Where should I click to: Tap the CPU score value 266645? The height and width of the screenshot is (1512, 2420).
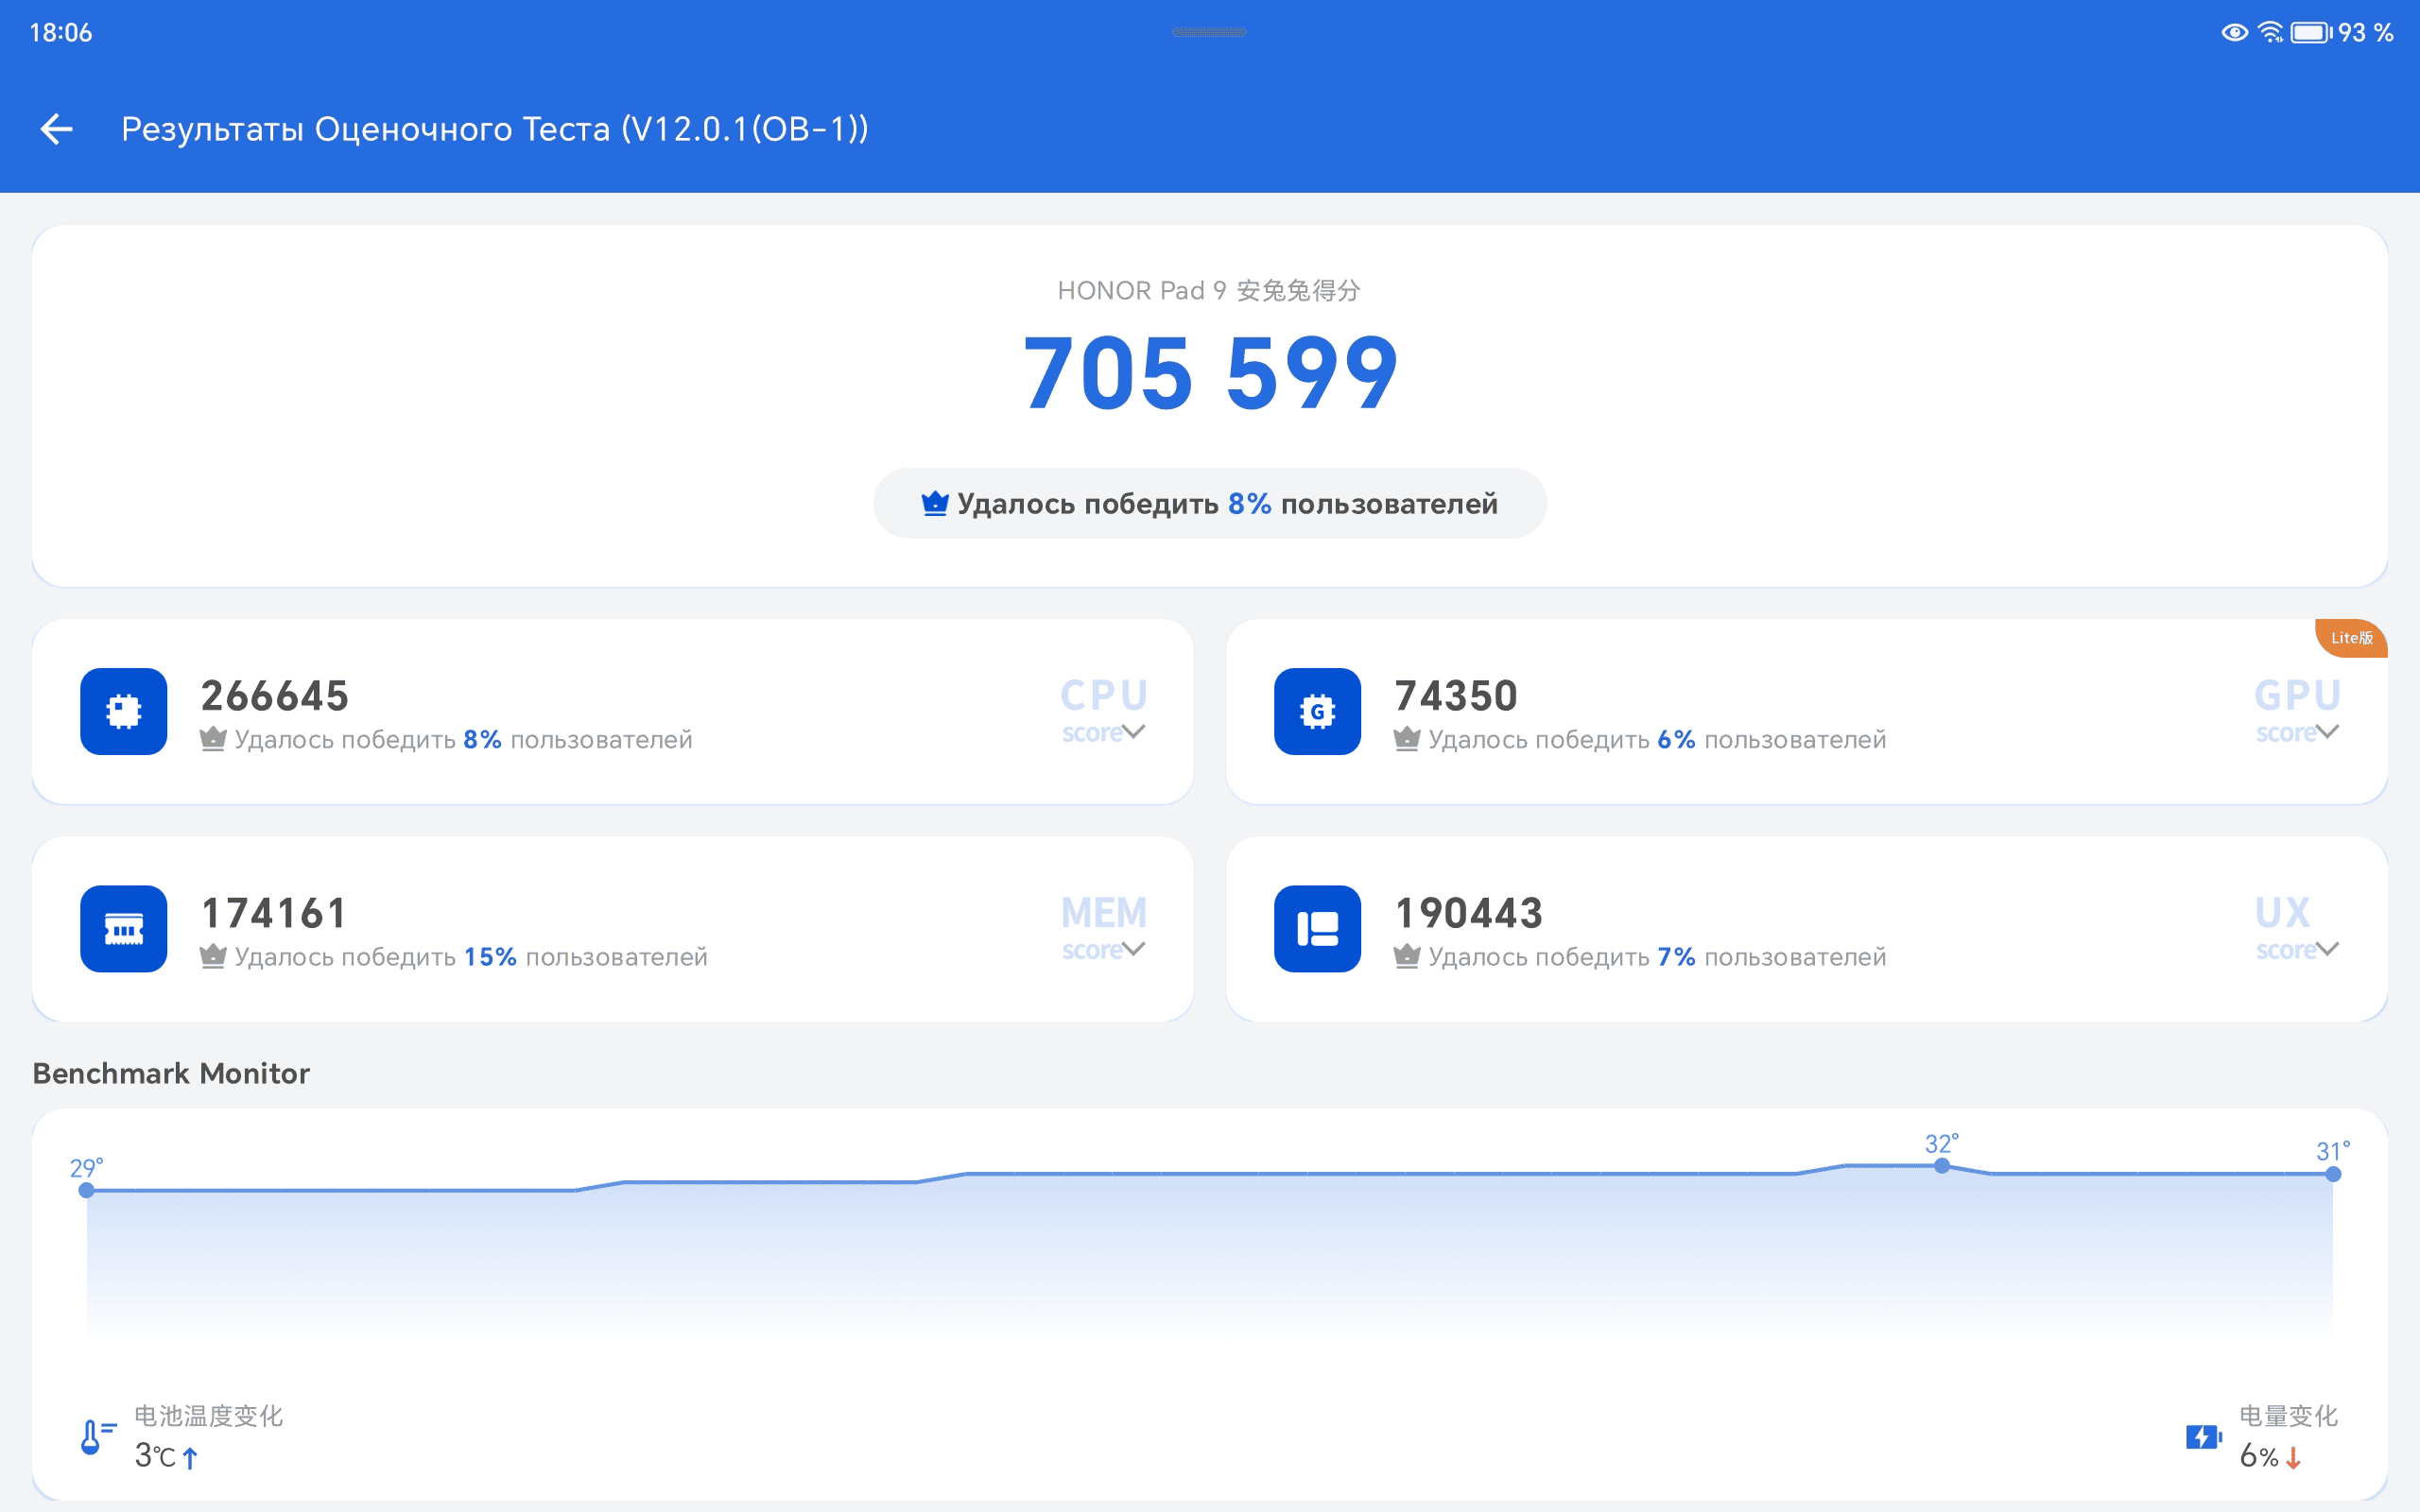[275, 696]
